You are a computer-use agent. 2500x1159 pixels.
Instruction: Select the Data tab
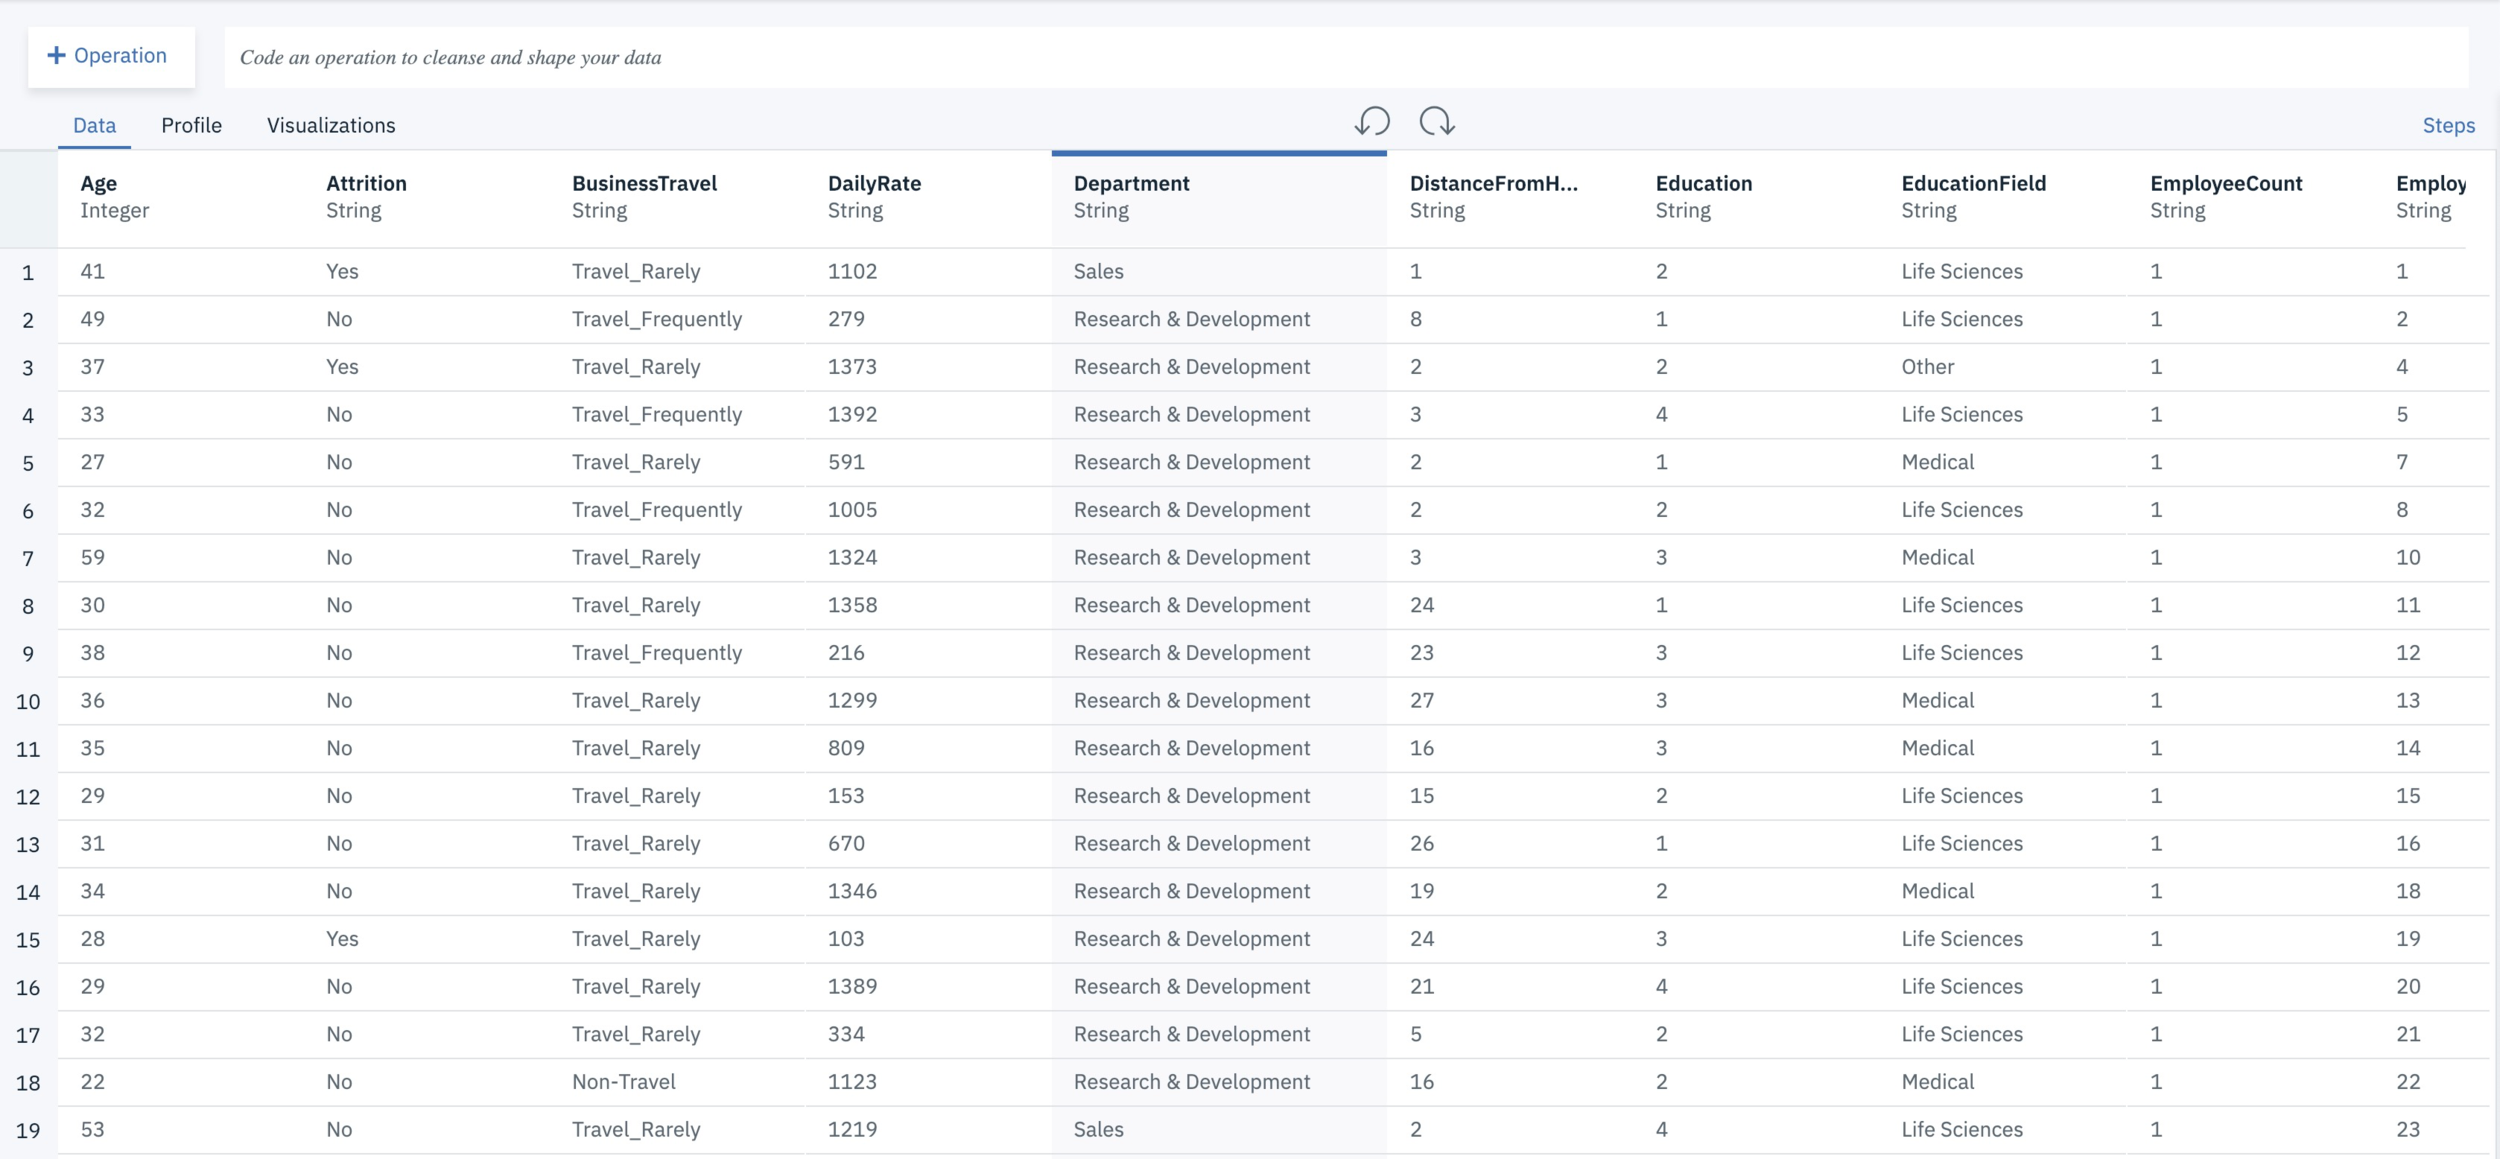(94, 125)
